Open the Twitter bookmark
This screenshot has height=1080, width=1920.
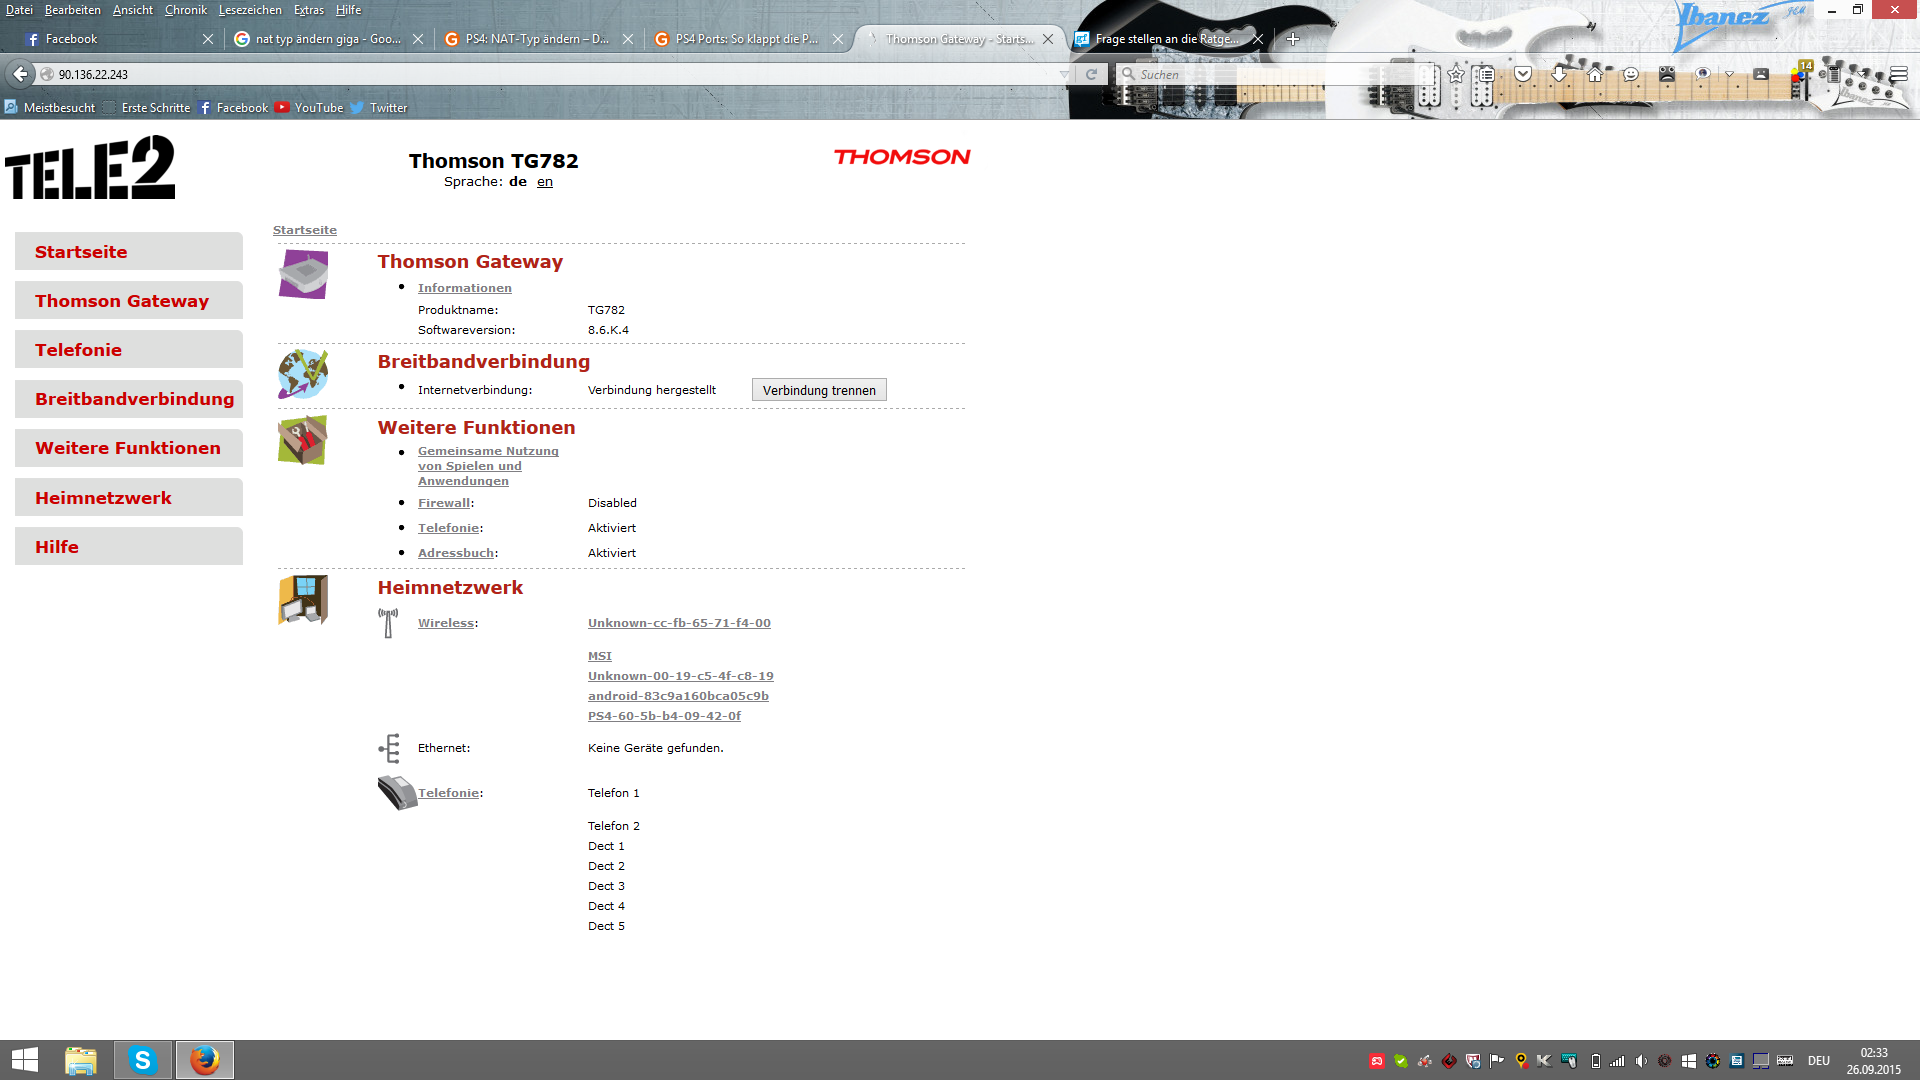pyautogui.click(x=379, y=108)
